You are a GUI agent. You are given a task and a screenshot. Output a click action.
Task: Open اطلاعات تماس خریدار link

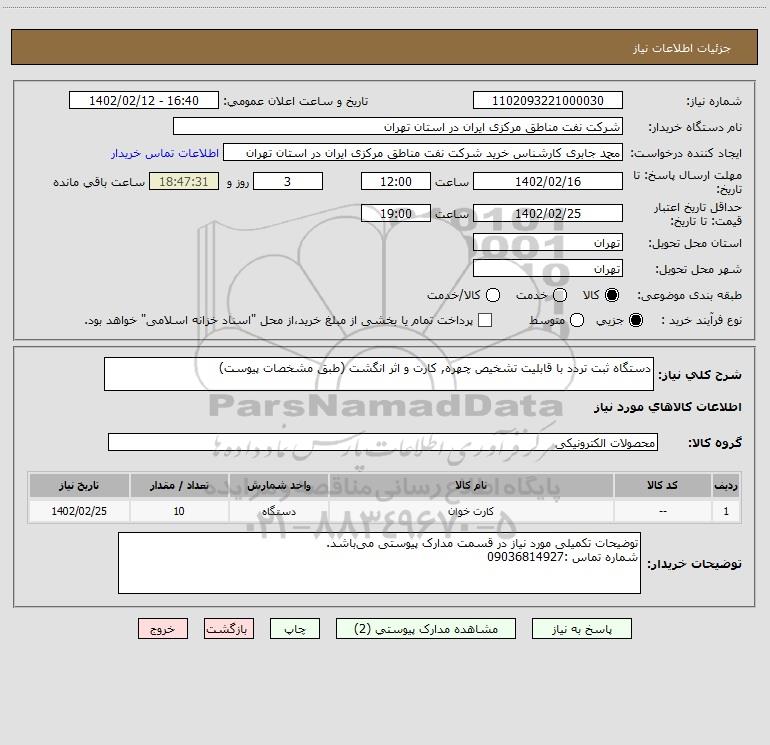(x=165, y=153)
